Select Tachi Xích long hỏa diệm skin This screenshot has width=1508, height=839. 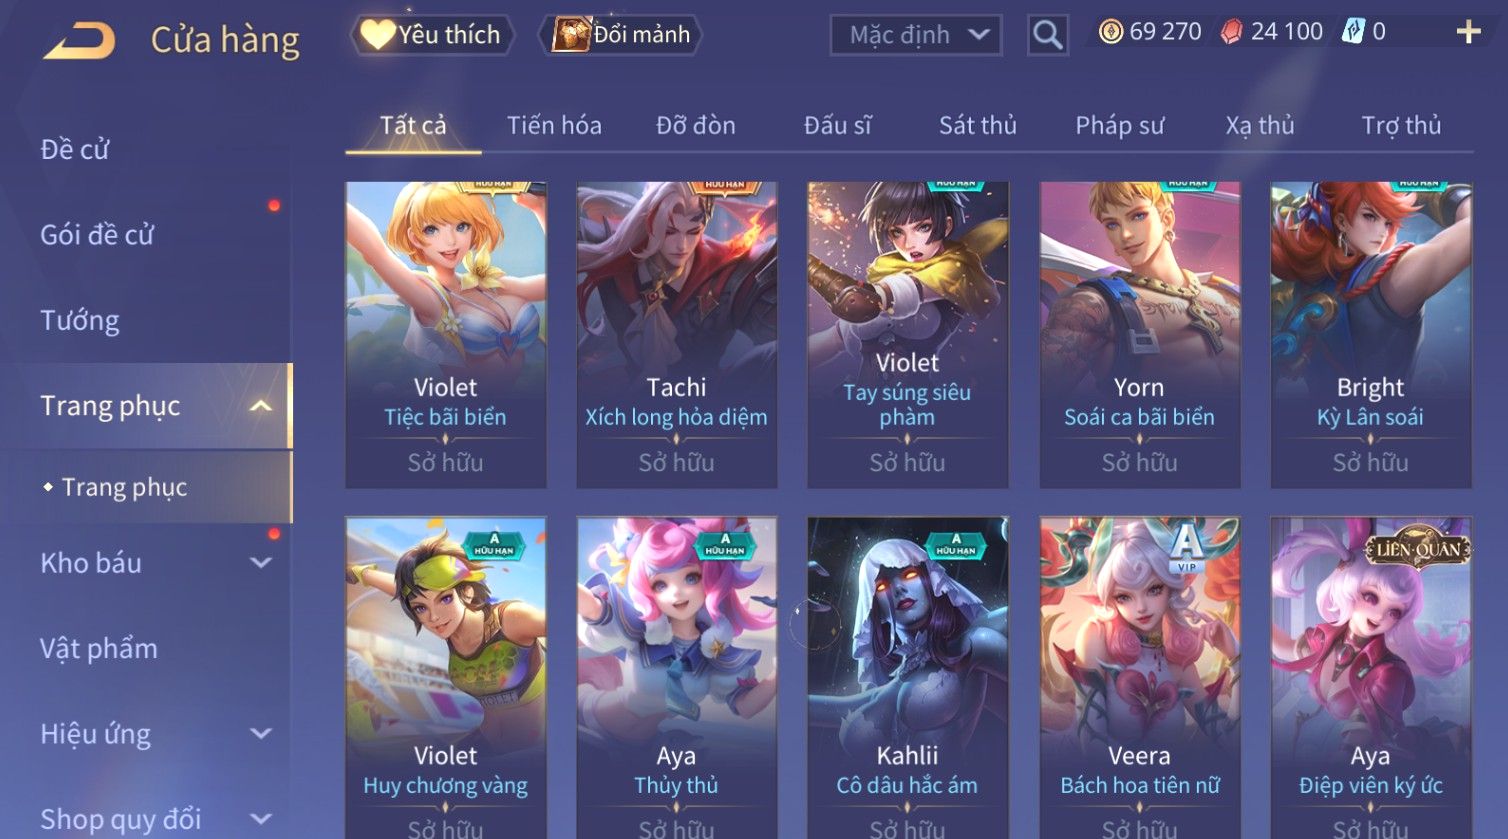[677, 335]
